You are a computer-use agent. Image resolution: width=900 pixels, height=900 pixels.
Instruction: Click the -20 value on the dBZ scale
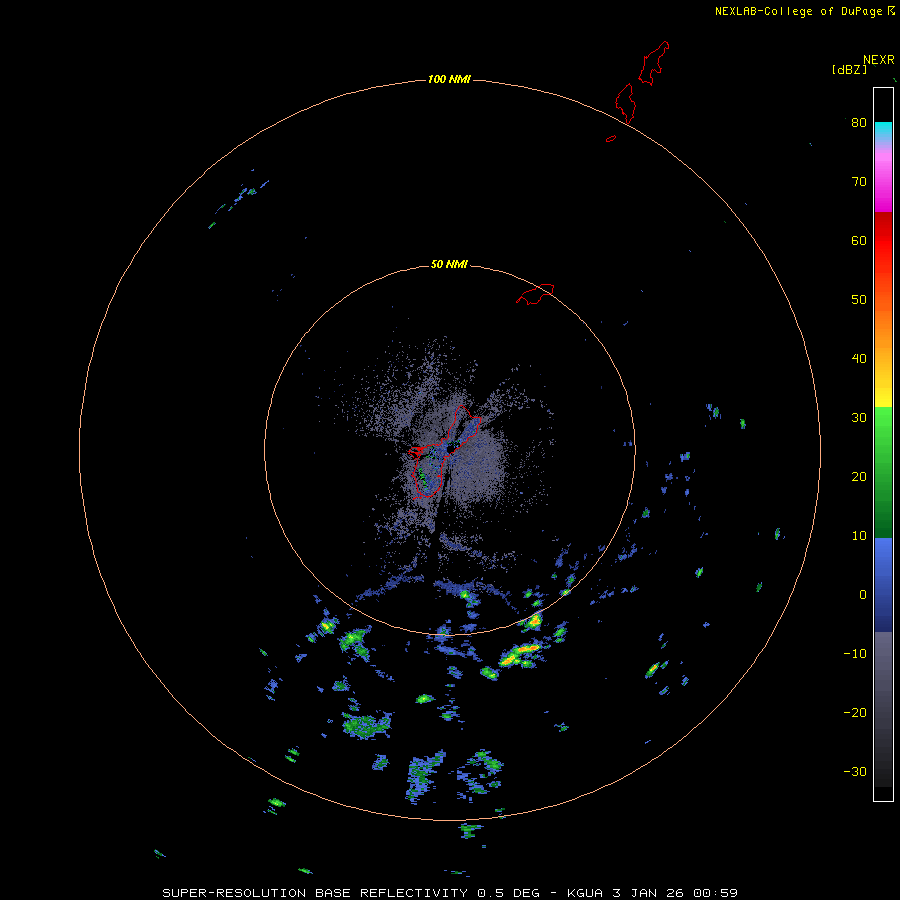tap(855, 713)
